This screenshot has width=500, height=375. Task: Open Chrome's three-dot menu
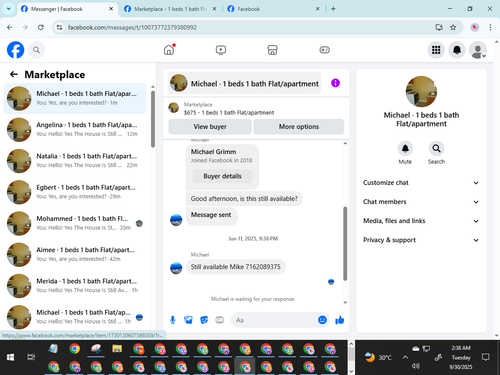pos(490,27)
